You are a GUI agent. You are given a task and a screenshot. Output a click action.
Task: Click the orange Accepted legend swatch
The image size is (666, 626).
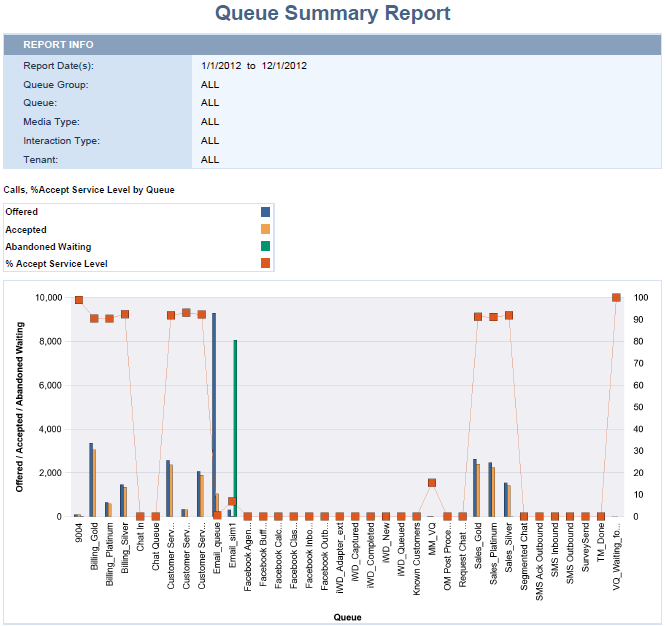(265, 229)
